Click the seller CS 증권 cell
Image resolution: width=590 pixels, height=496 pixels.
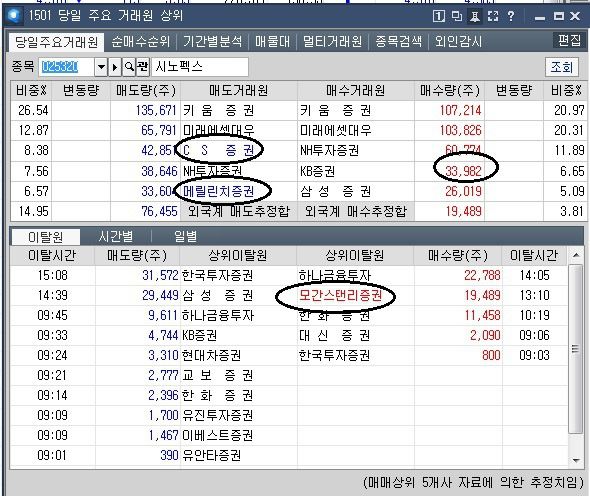[x=239, y=151]
